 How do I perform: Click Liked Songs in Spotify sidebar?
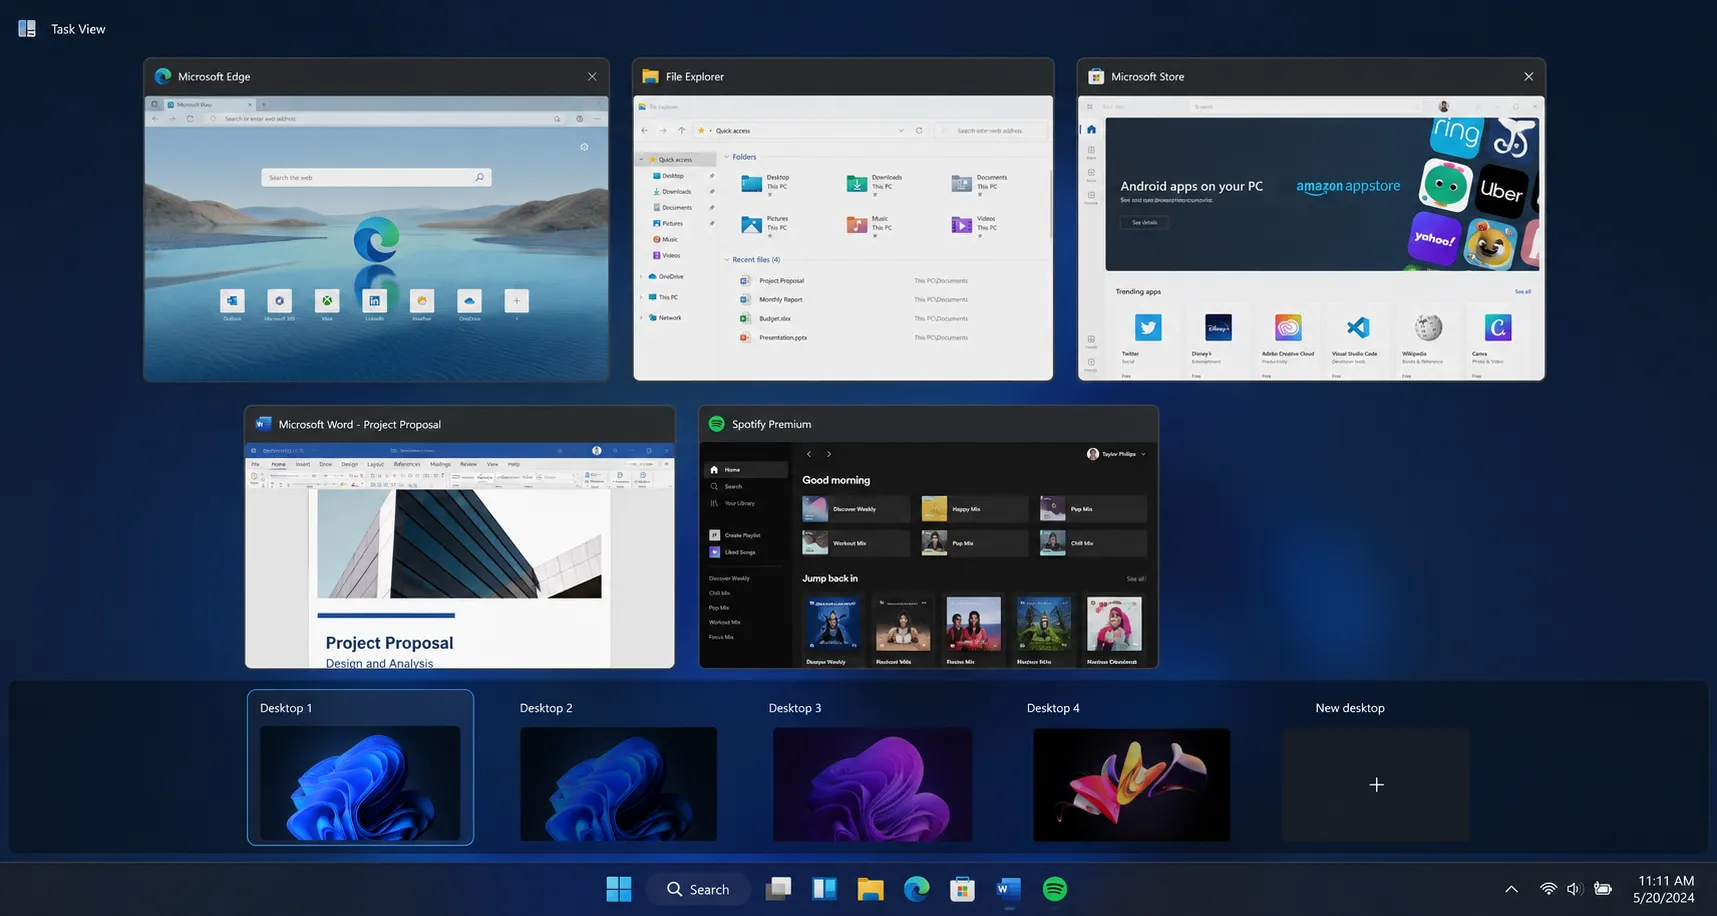click(x=733, y=552)
